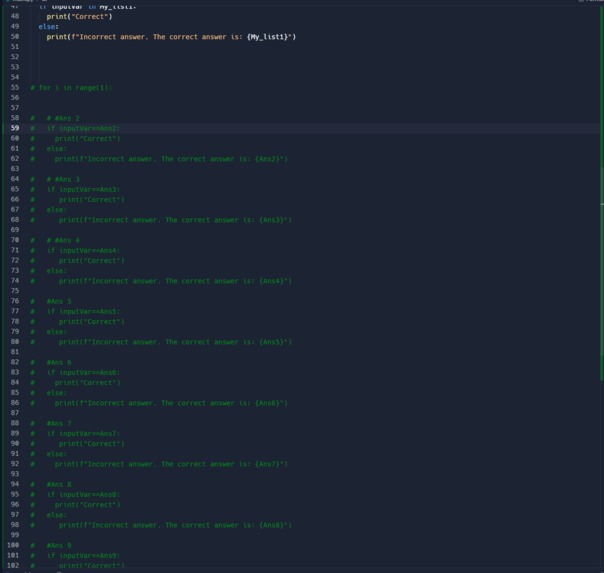
Task: Click the {Ans4} placeholder on line 74
Action: (x=273, y=281)
